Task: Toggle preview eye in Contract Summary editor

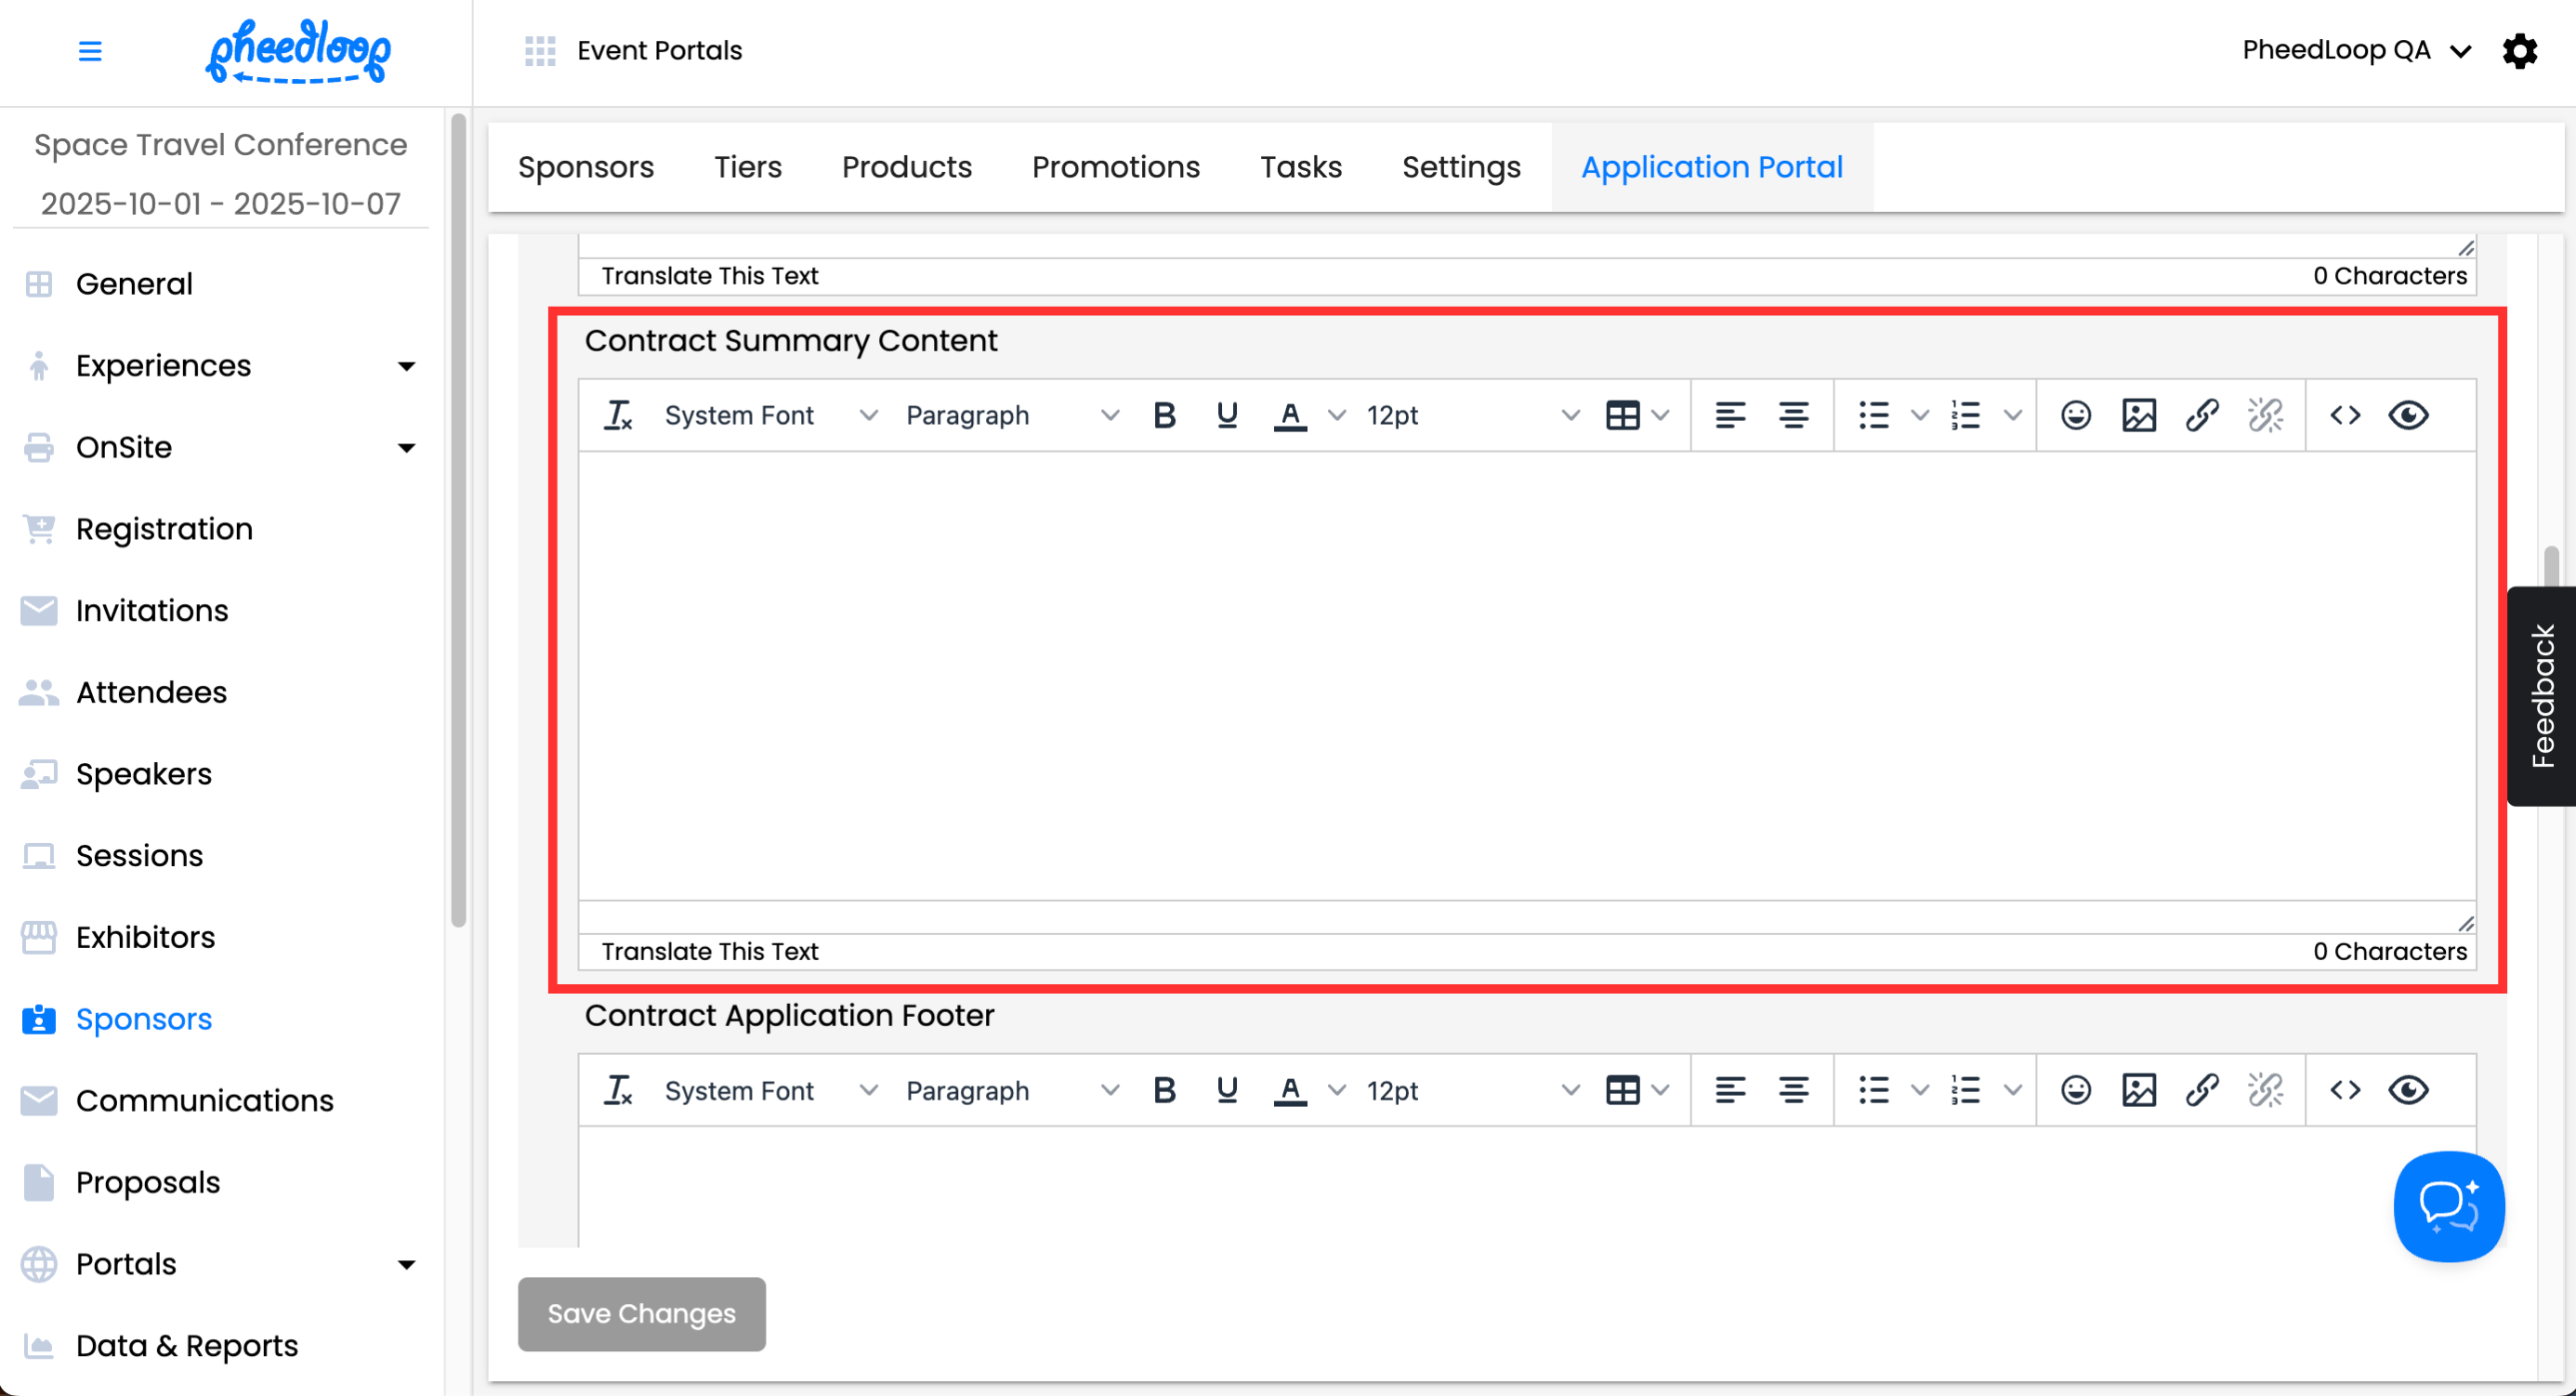Action: pos(2408,415)
